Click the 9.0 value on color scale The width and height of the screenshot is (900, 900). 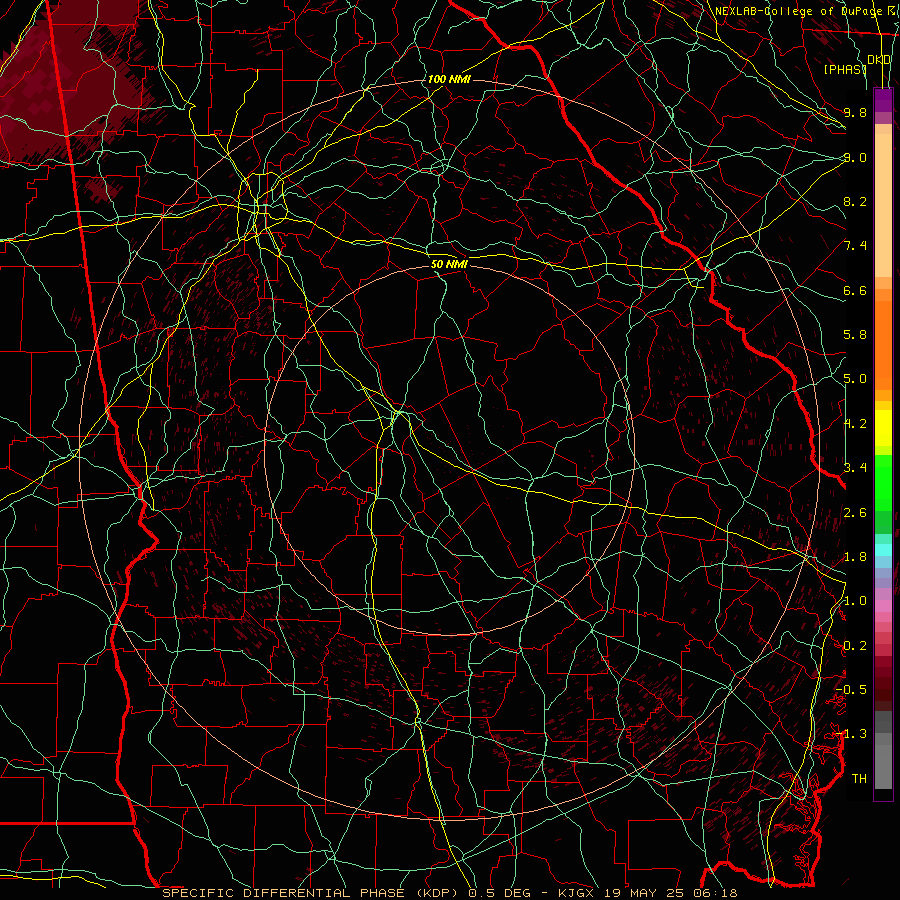(x=855, y=157)
